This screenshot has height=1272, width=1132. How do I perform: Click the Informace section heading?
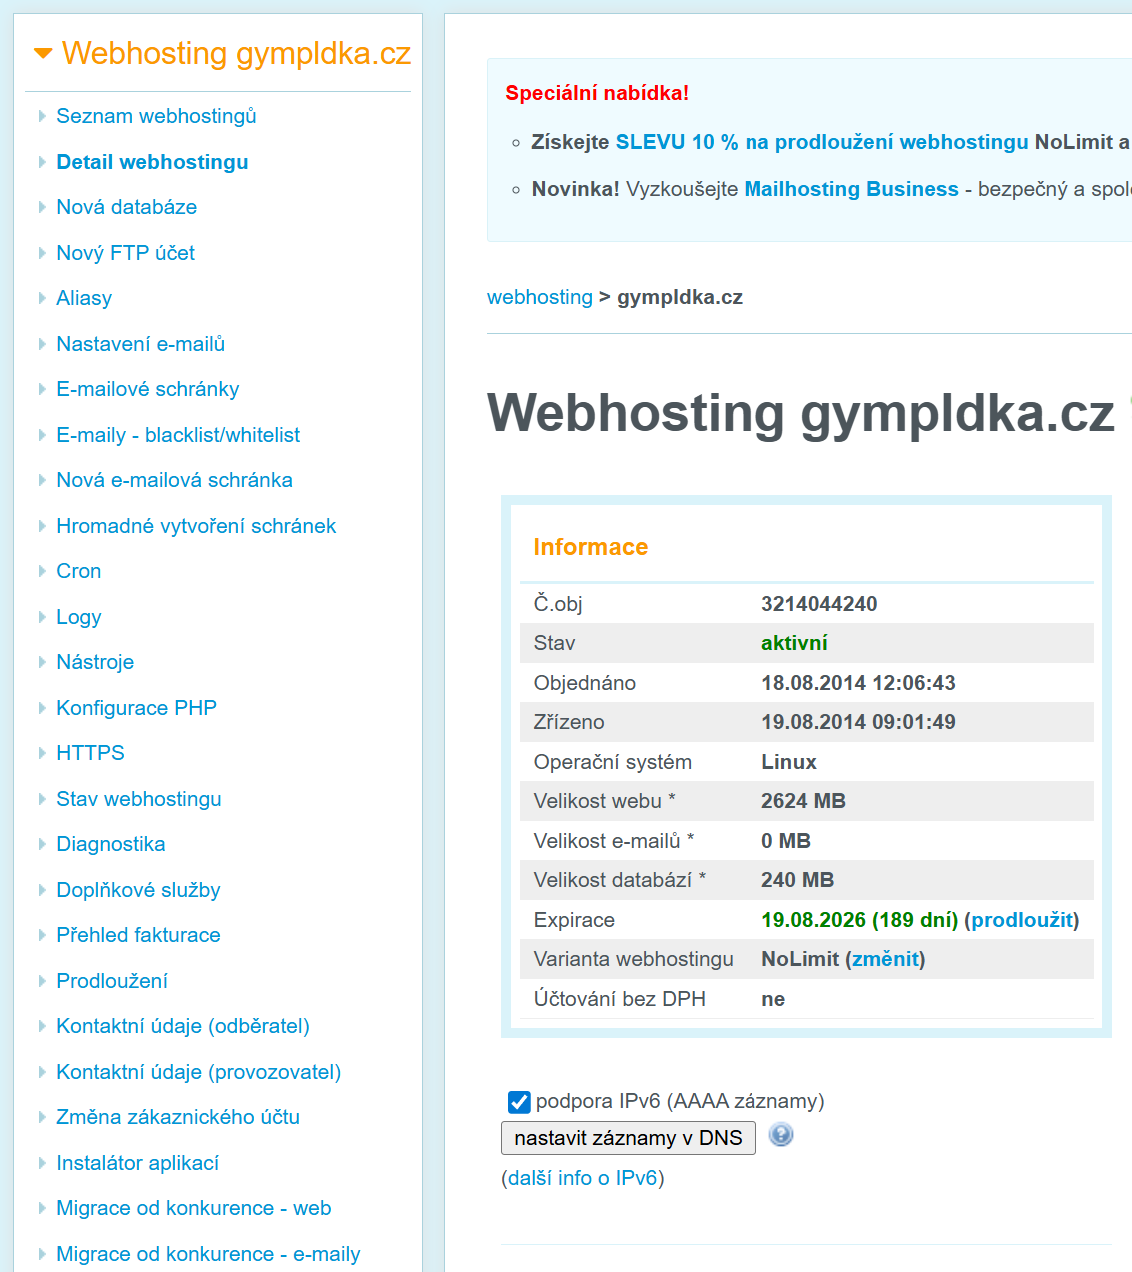click(591, 547)
